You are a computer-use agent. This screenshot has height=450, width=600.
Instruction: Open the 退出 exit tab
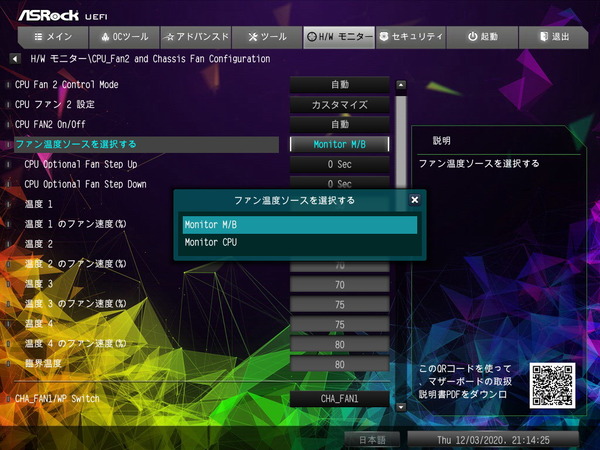[x=553, y=37]
